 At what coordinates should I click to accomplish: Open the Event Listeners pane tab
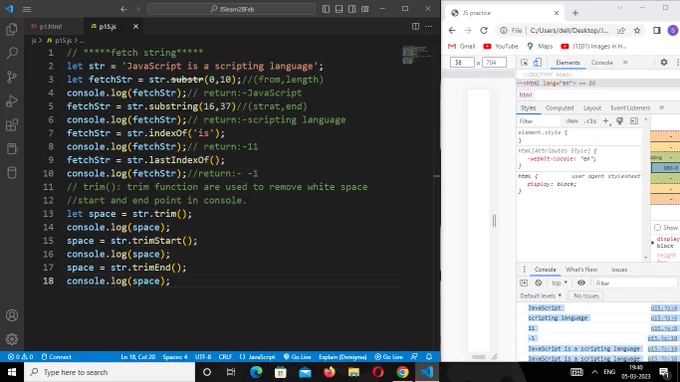coord(630,108)
